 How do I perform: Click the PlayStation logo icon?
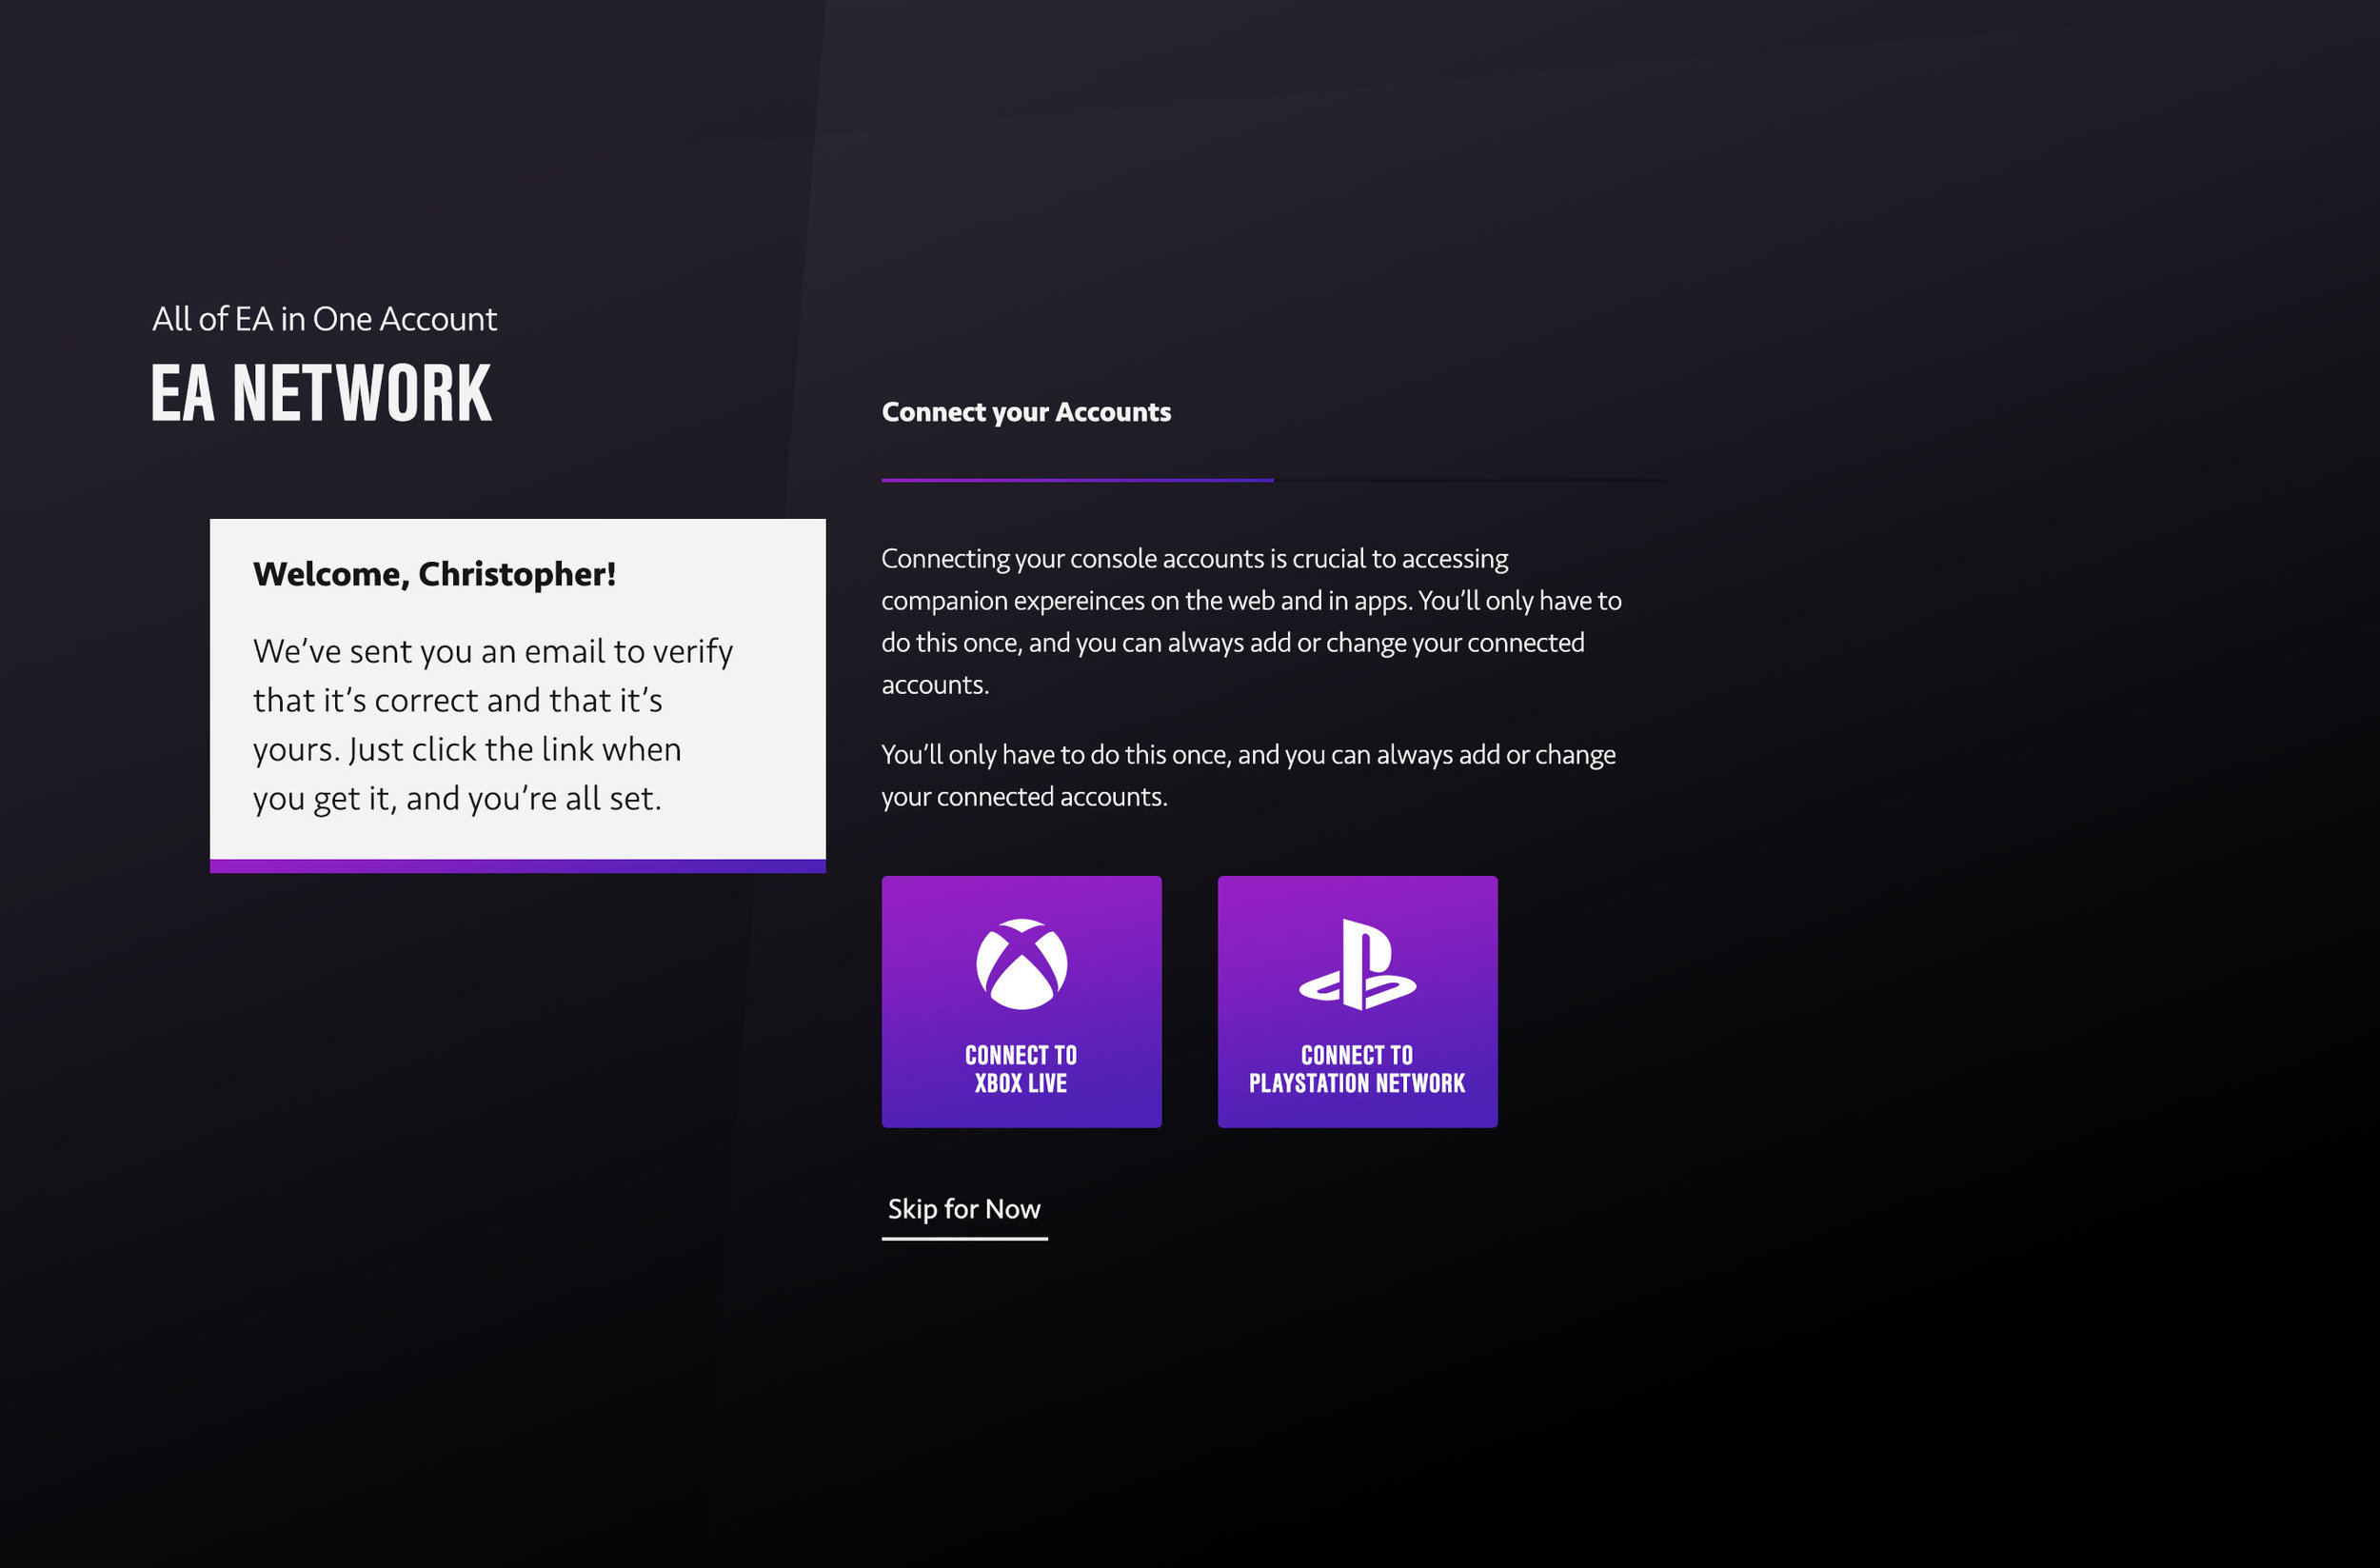[x=1357, y=964]
